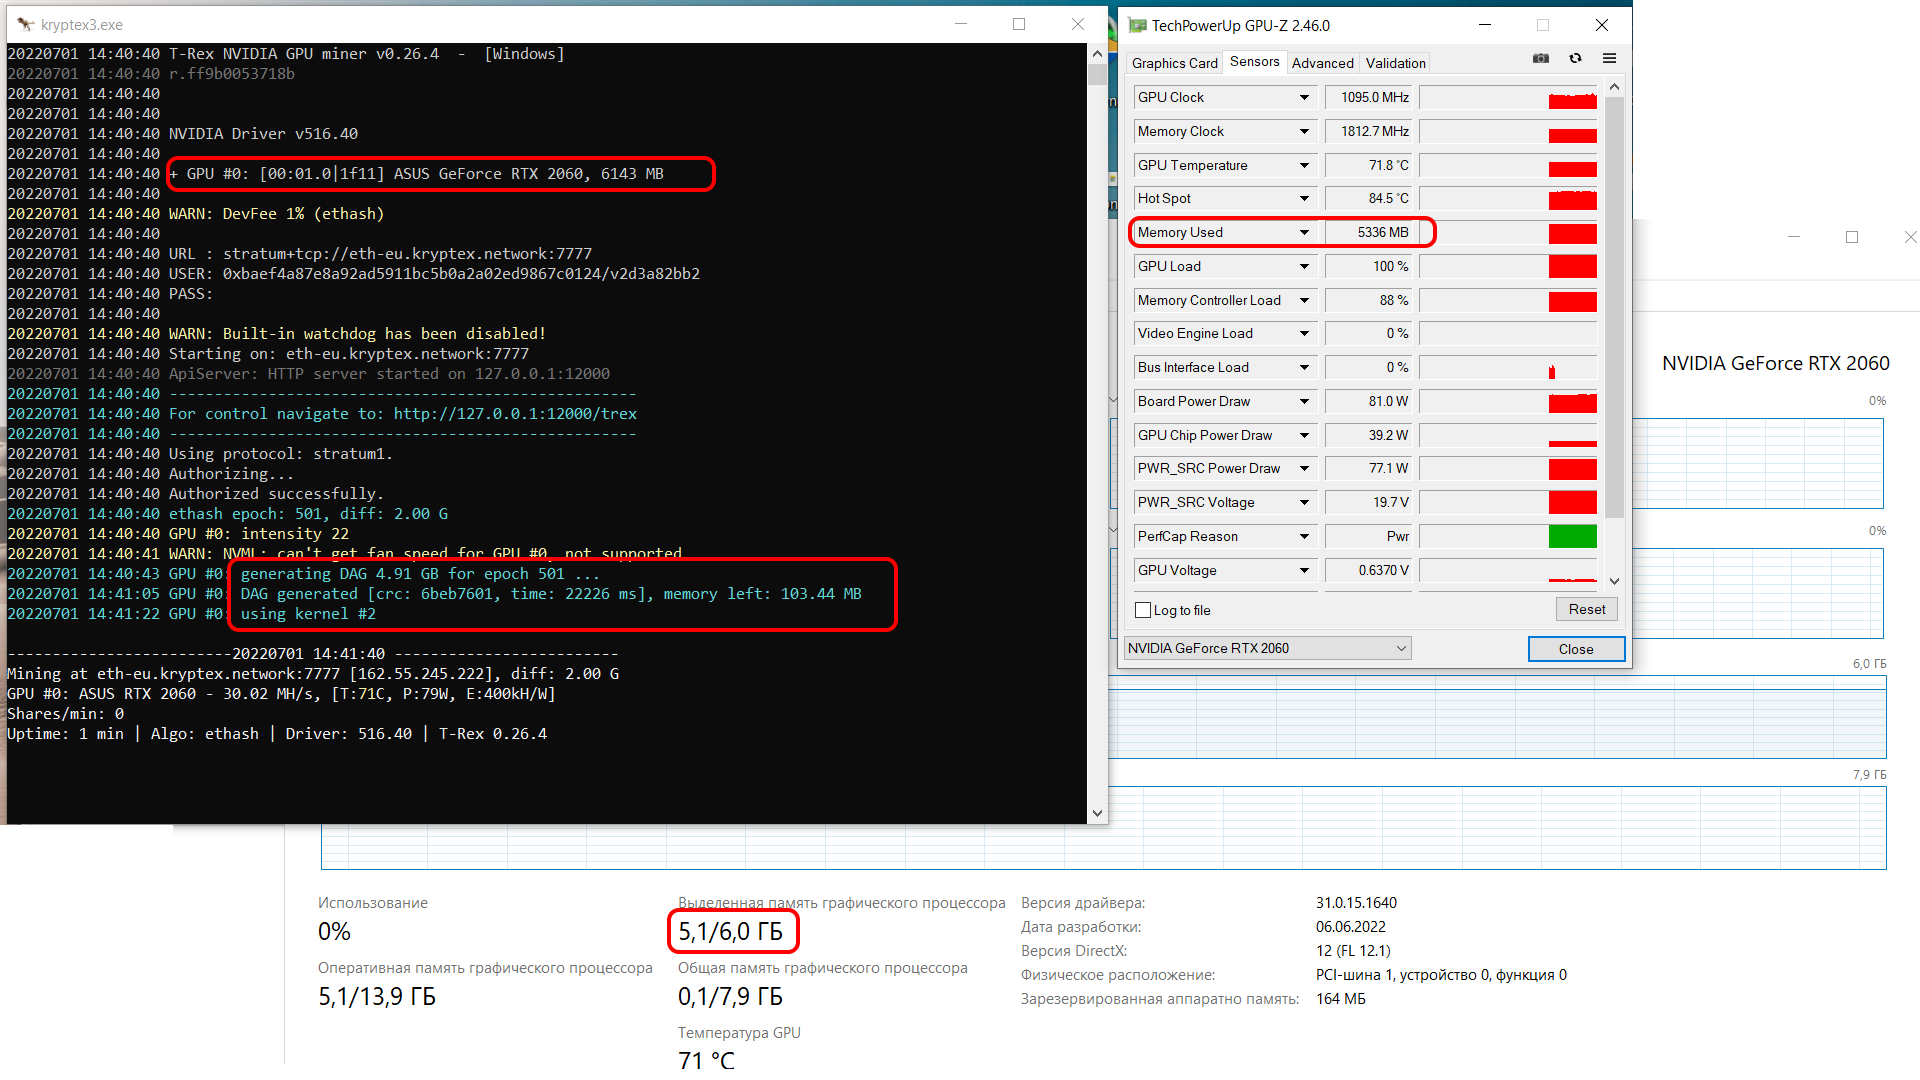Expand the Video Engine Load dropdown

point(1304,333)
